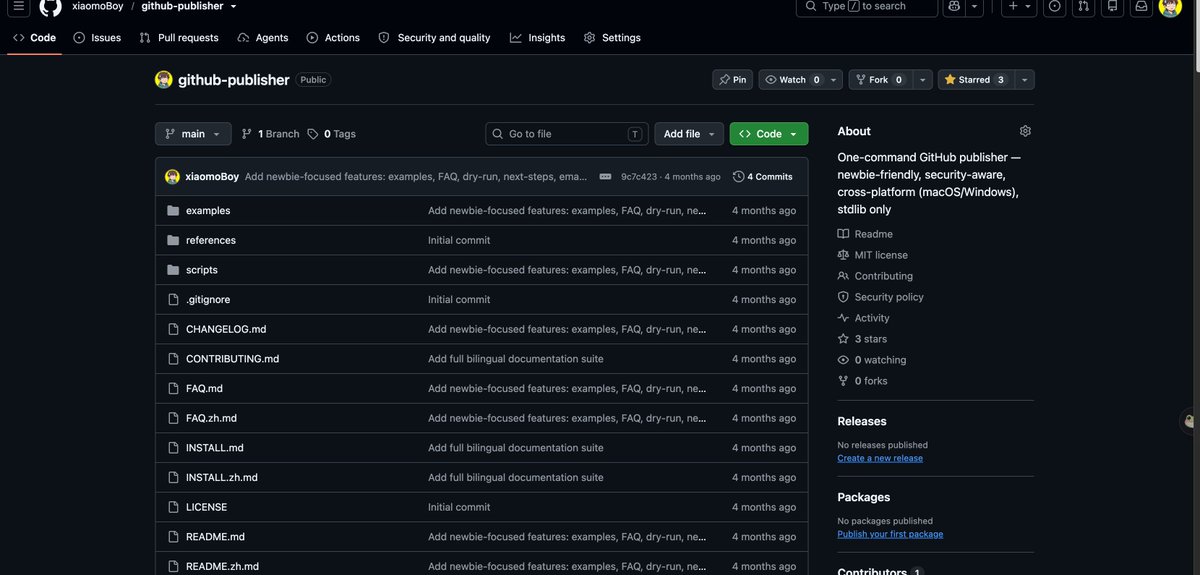Open the Insights tab
This screenshot has height=575, width=1200.
(538, 38)
